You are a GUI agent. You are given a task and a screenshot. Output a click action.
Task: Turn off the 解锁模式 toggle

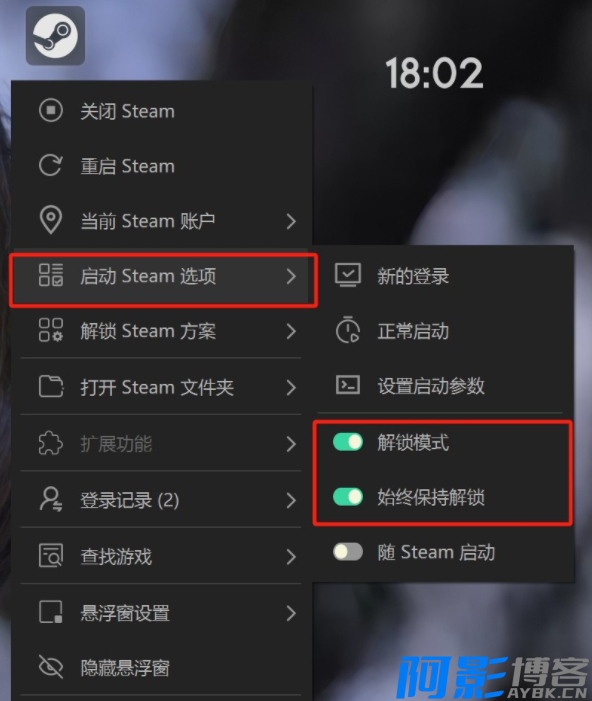click(348, 442)
